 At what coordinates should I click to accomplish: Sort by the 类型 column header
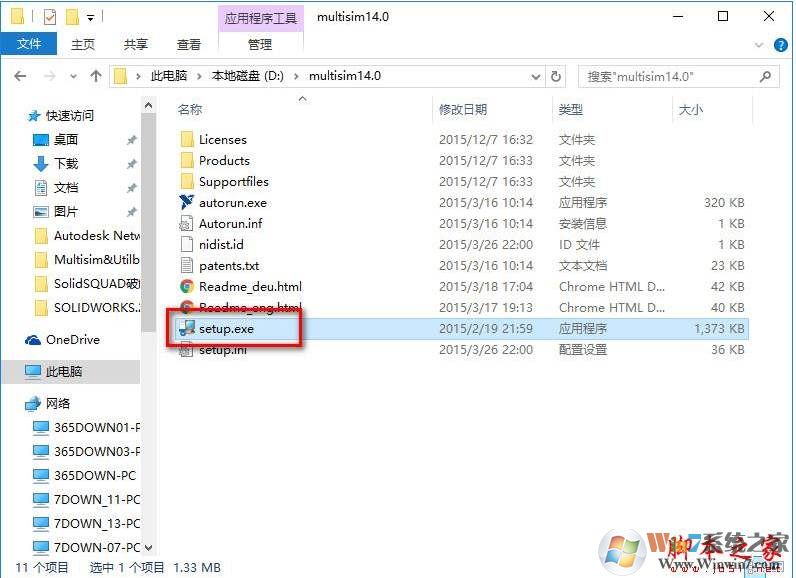coord(570,109)
